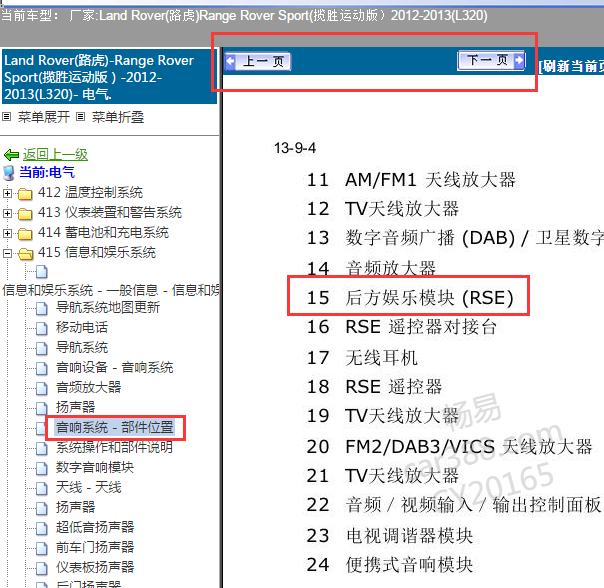Go to previous page with 上一页 button
This screenshot has height=588, width=604.
258,62
